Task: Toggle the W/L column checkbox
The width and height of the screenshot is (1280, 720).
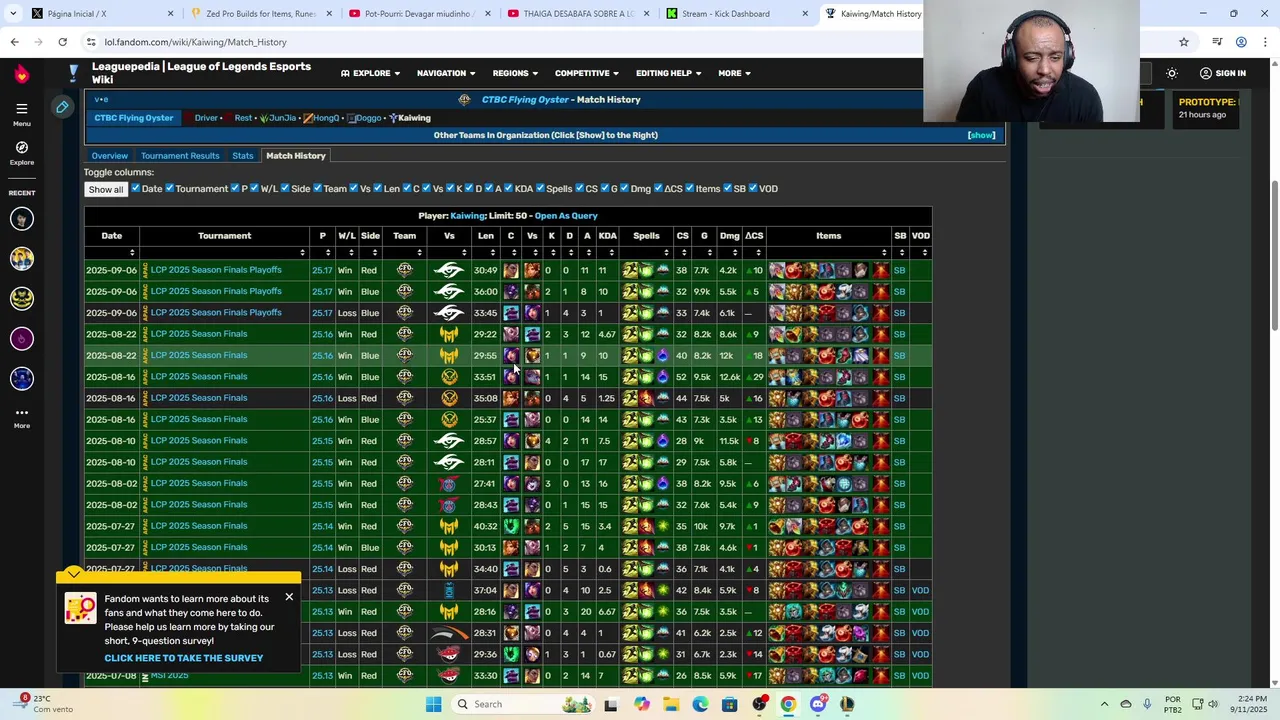Action: (254, 188)
